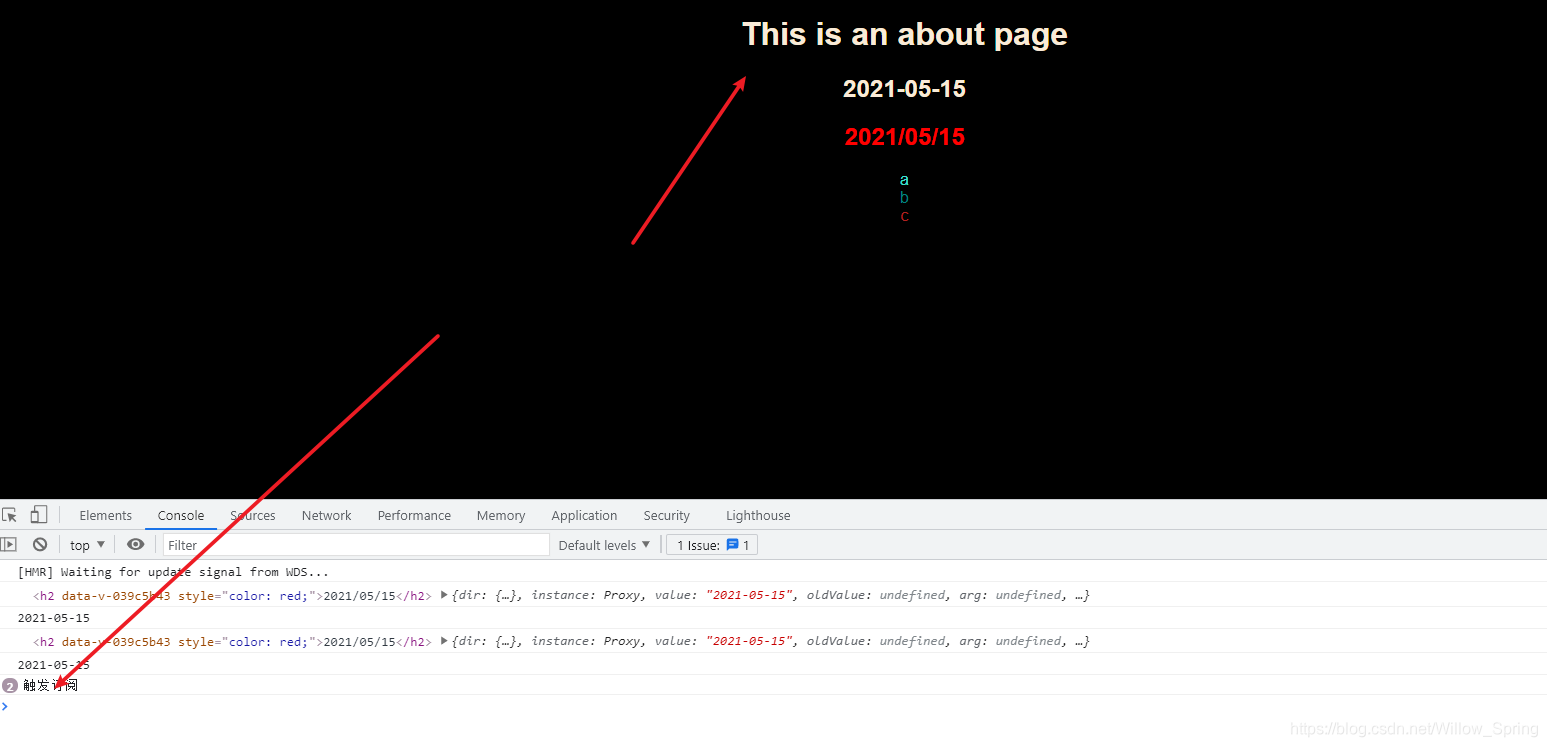Focus the console Filter field
1547x747 pixels.
coord(356,545)
